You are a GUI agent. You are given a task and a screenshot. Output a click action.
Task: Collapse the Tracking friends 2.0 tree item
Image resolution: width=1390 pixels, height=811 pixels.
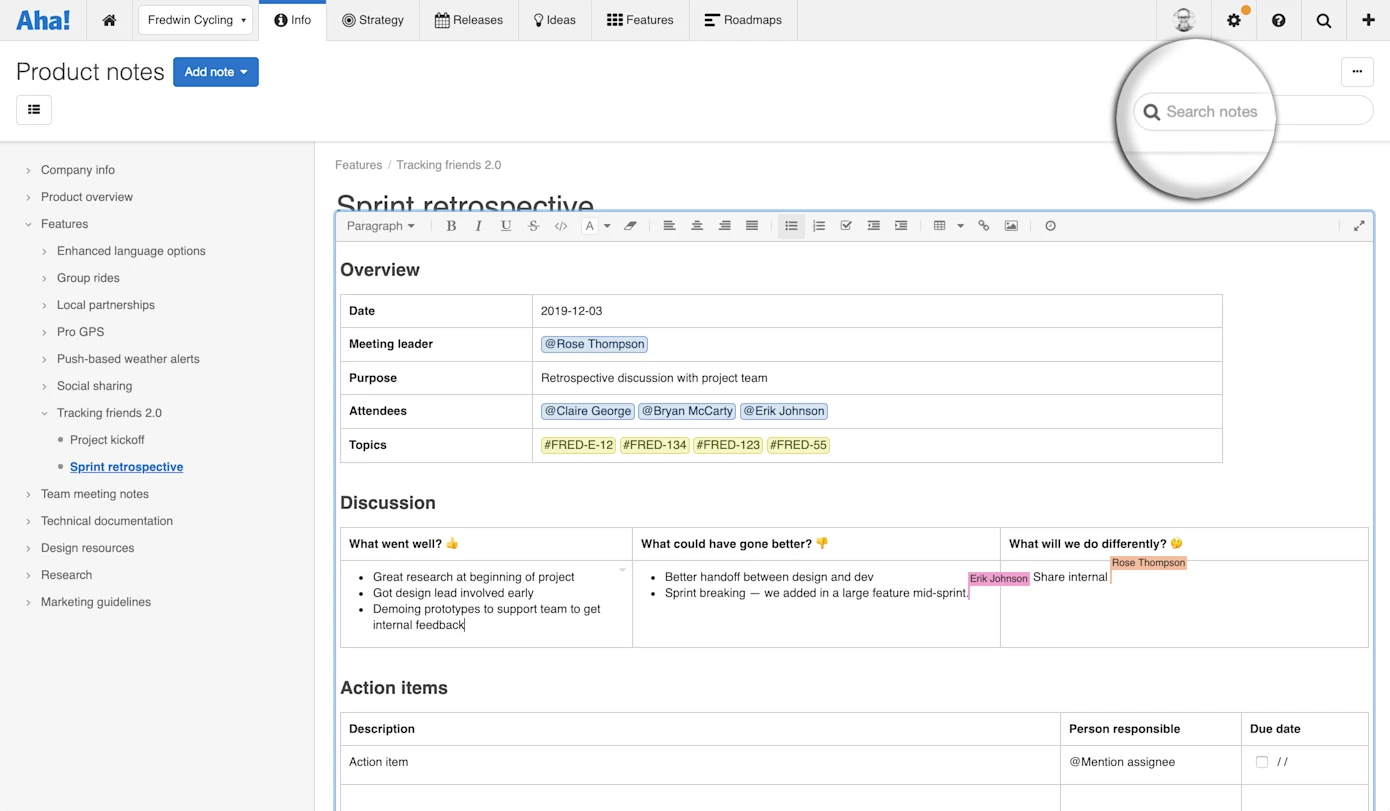coord(44,412)
